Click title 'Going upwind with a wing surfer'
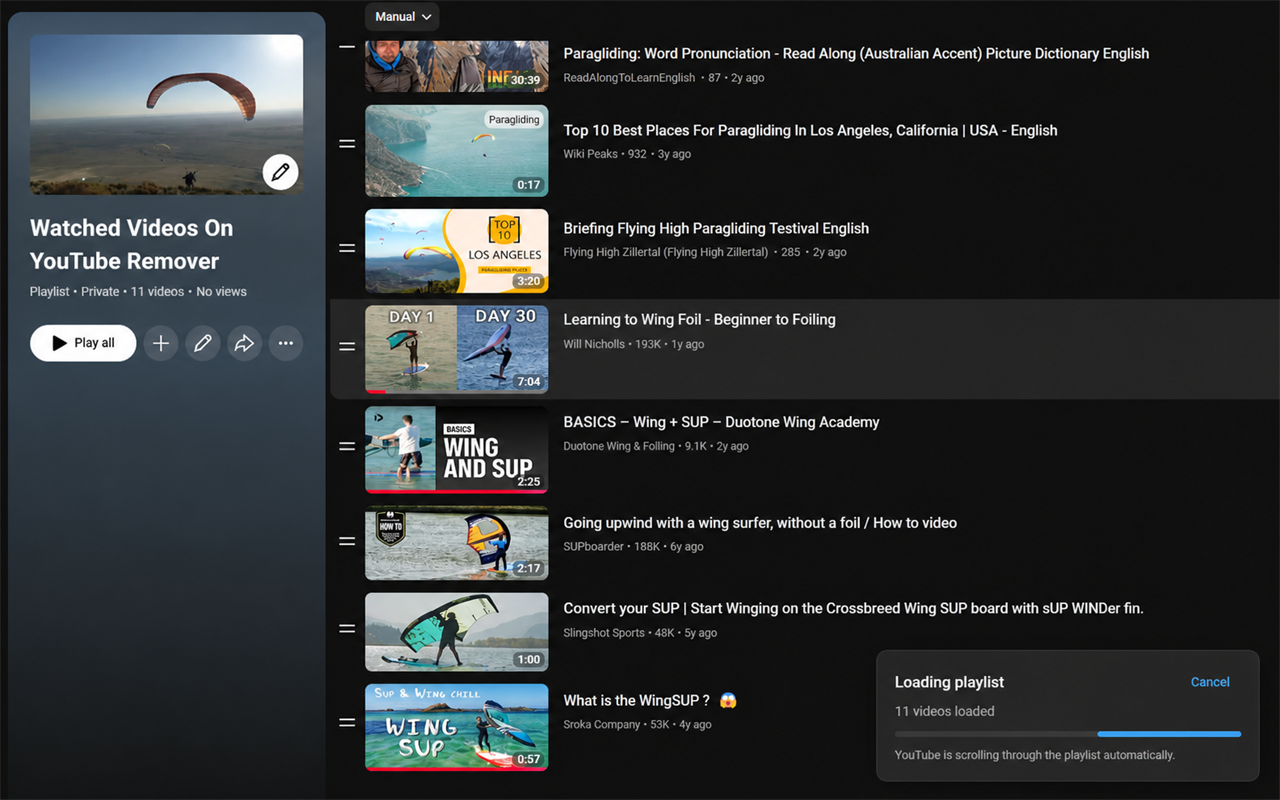 (760, 523)
